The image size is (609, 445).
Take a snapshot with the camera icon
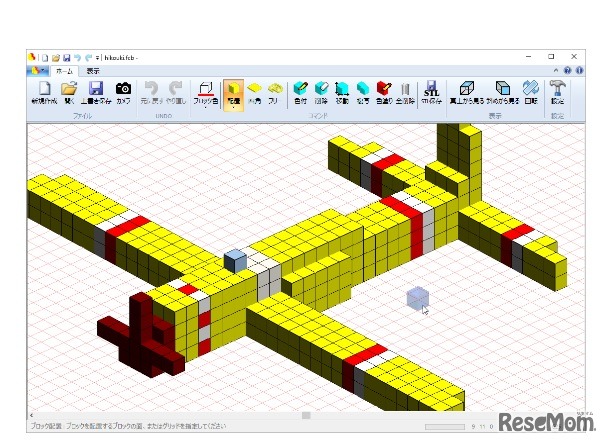124,93
